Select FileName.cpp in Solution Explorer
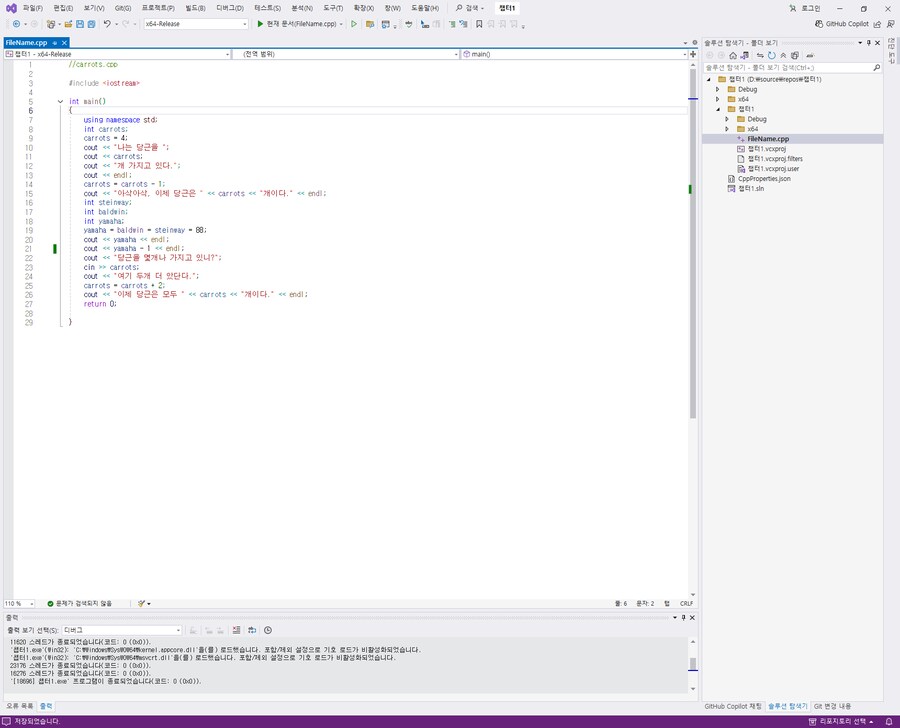The height and width of the screenshot is (728, 900). point(768,139)
